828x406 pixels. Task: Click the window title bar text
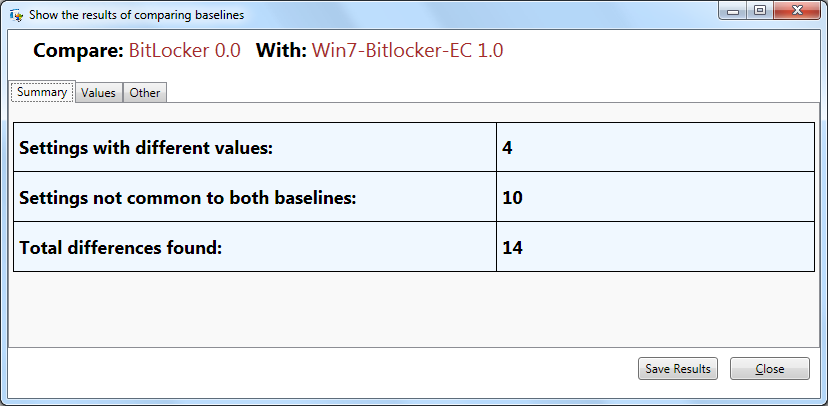point(136,15)
